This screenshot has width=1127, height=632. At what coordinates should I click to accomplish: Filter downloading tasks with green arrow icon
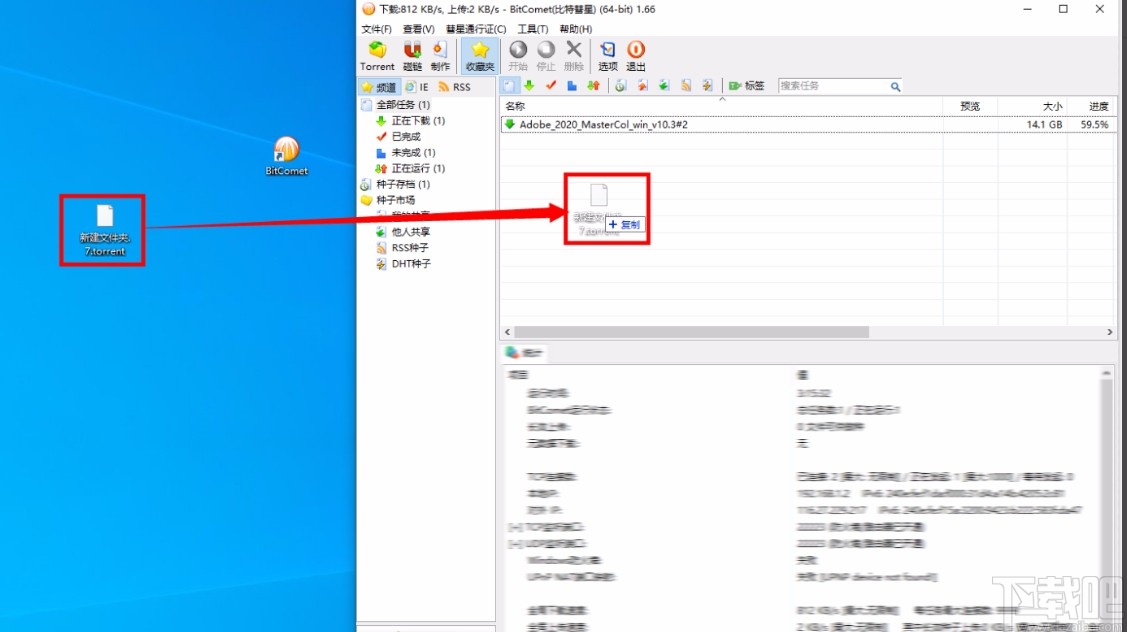coord(530,86)
